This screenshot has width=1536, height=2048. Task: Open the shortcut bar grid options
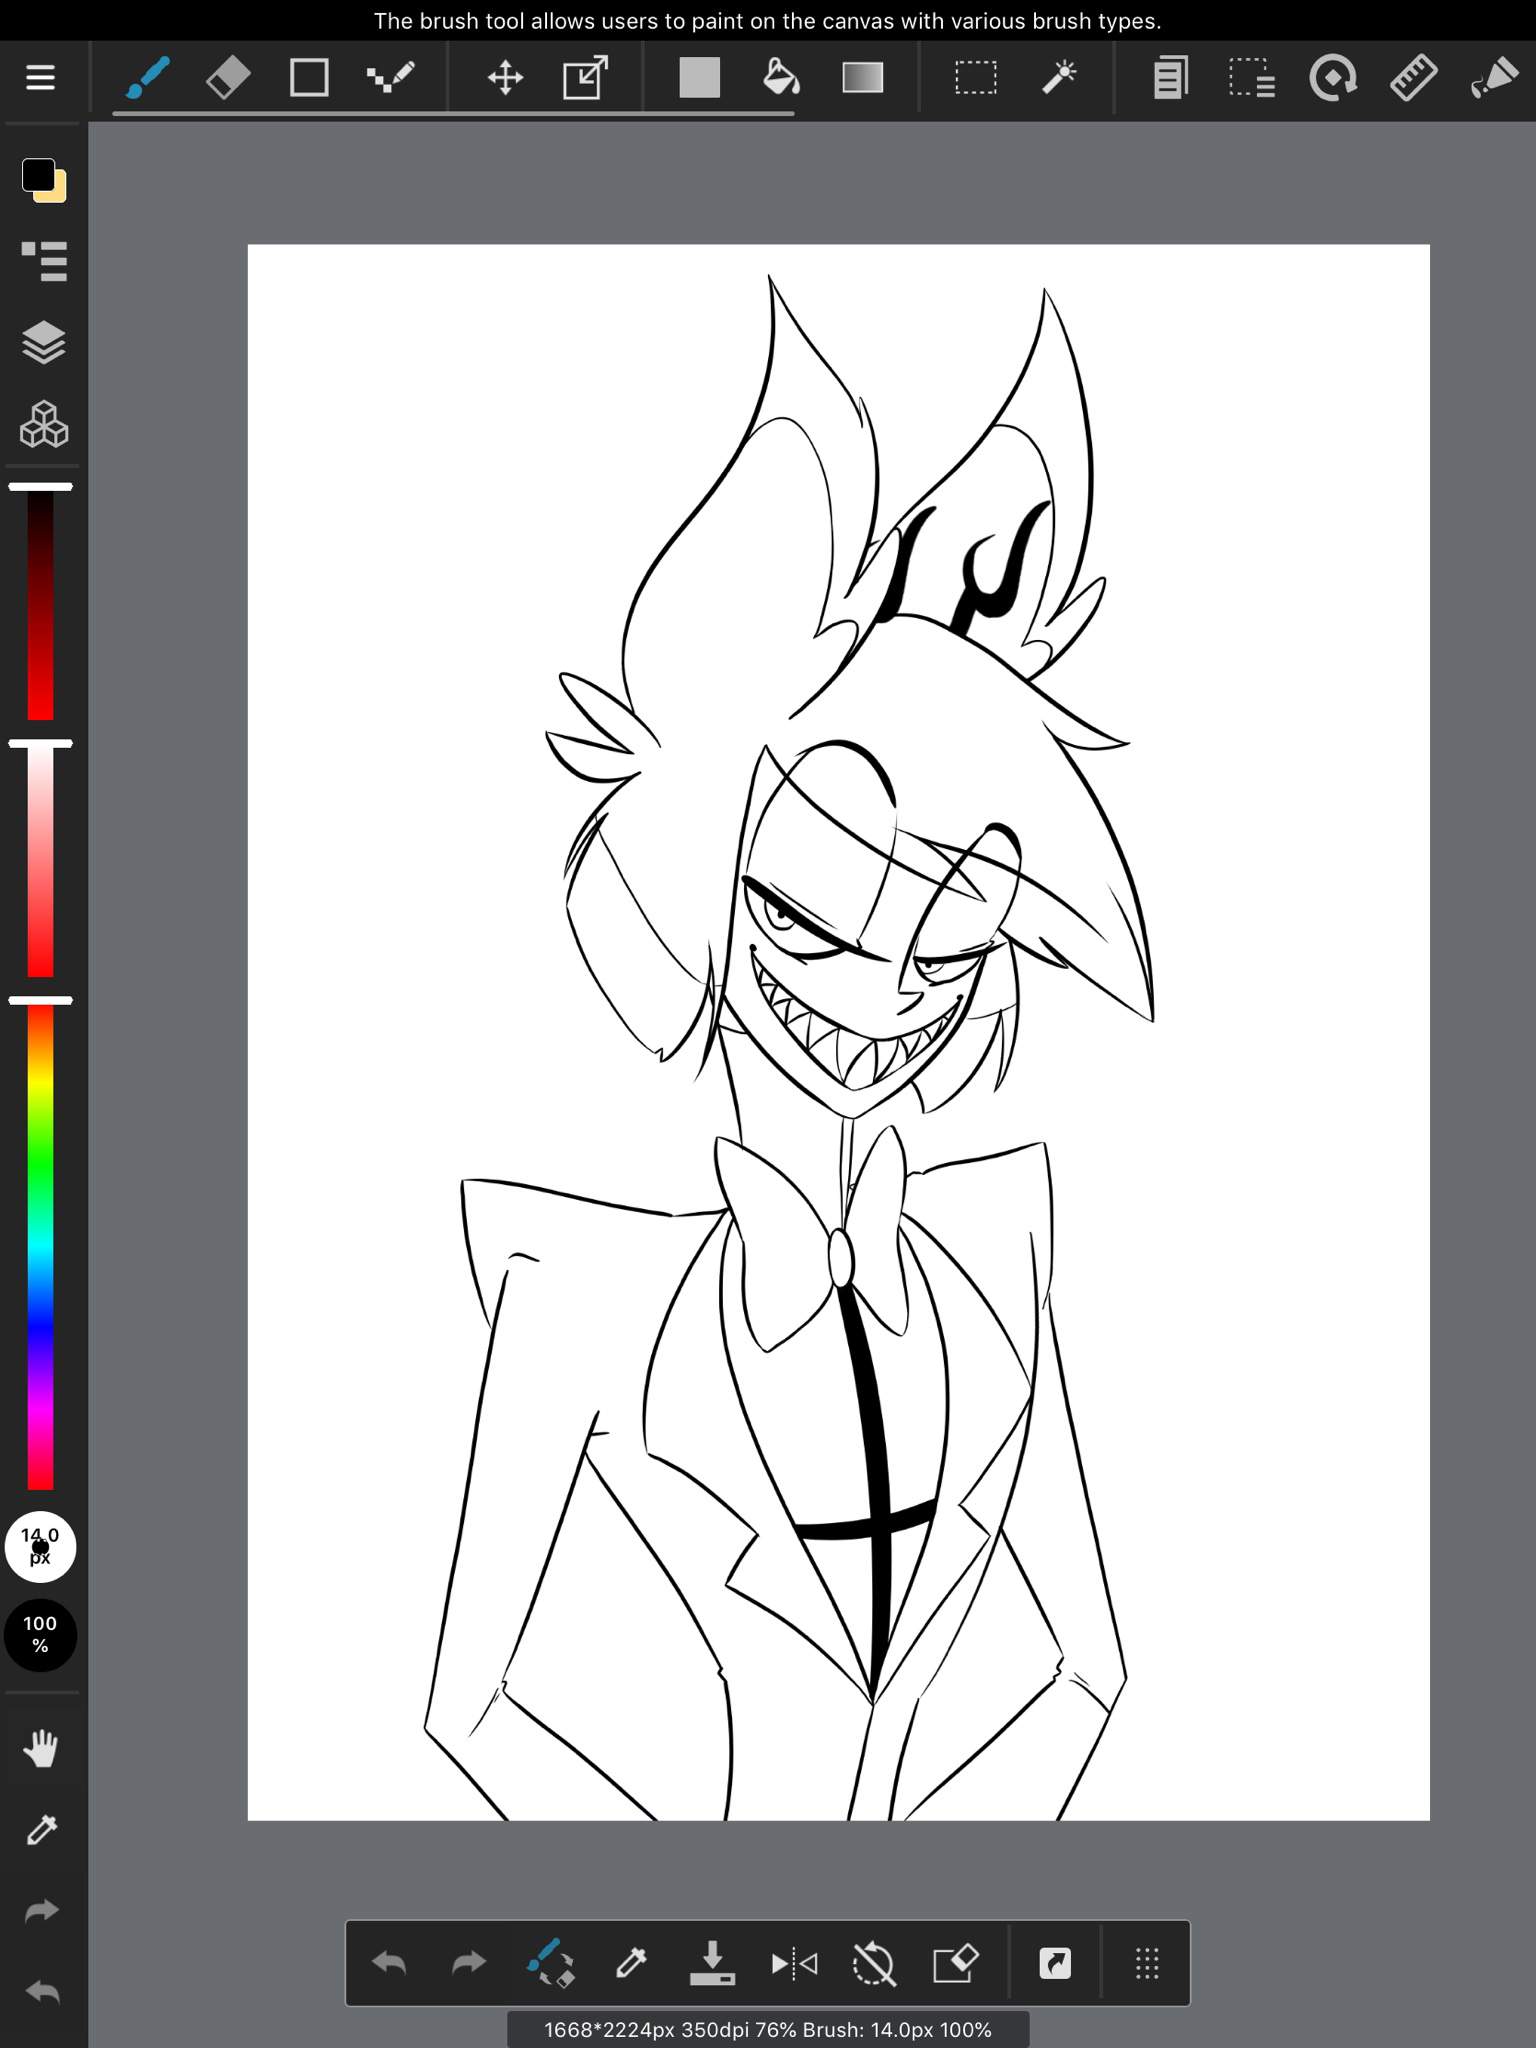(x=1147, y=1964)
